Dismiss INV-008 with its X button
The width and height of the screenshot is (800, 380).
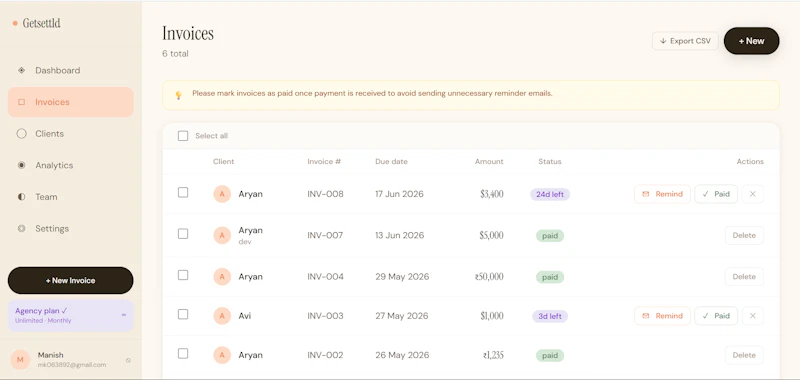tap(753, 194)
